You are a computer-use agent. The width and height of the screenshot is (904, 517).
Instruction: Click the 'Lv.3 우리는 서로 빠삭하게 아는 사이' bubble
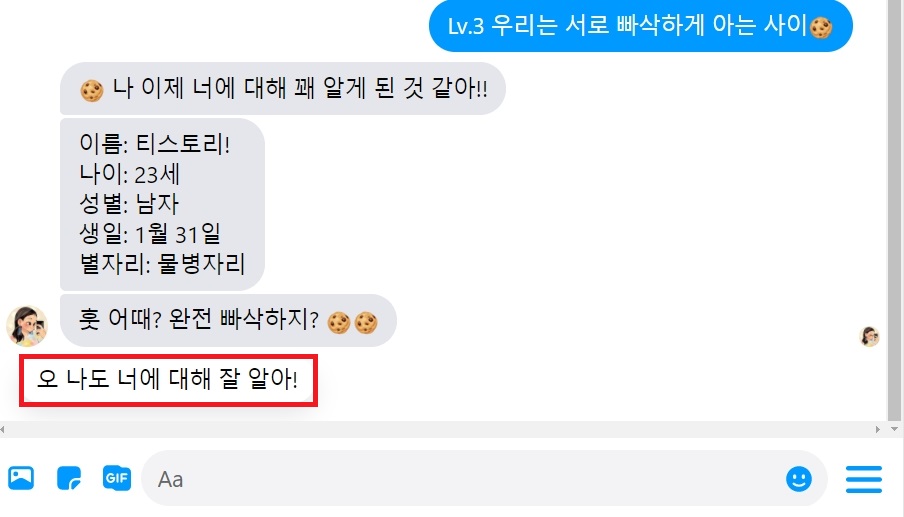point(641,26)
